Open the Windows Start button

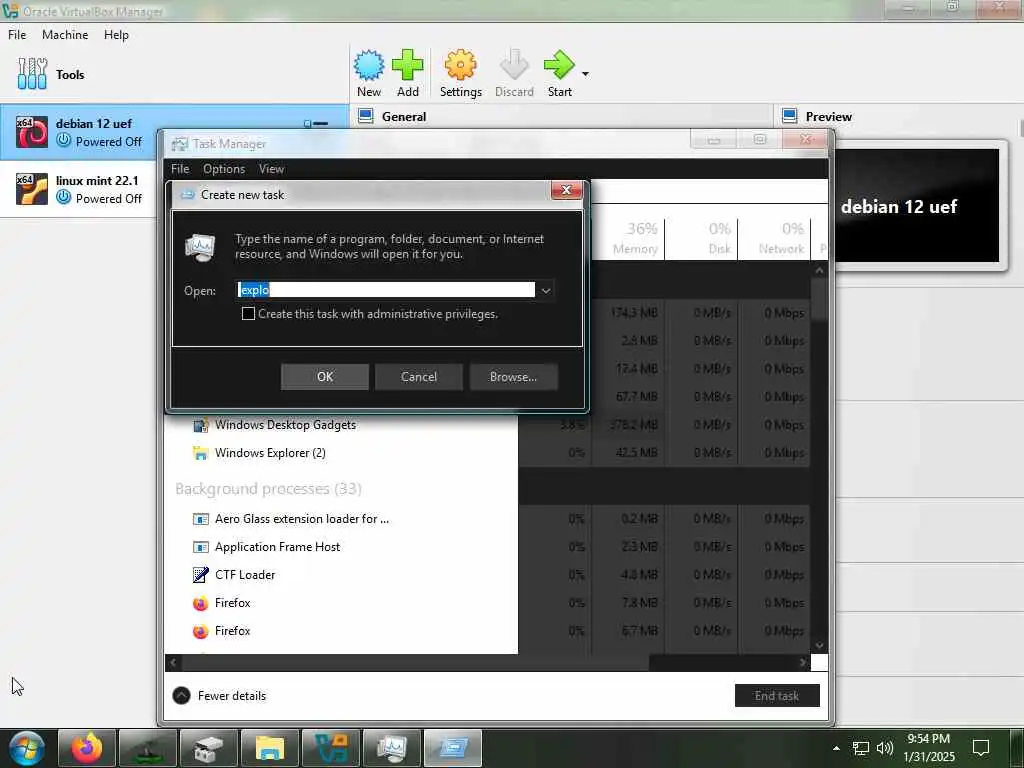coord(27,748)
